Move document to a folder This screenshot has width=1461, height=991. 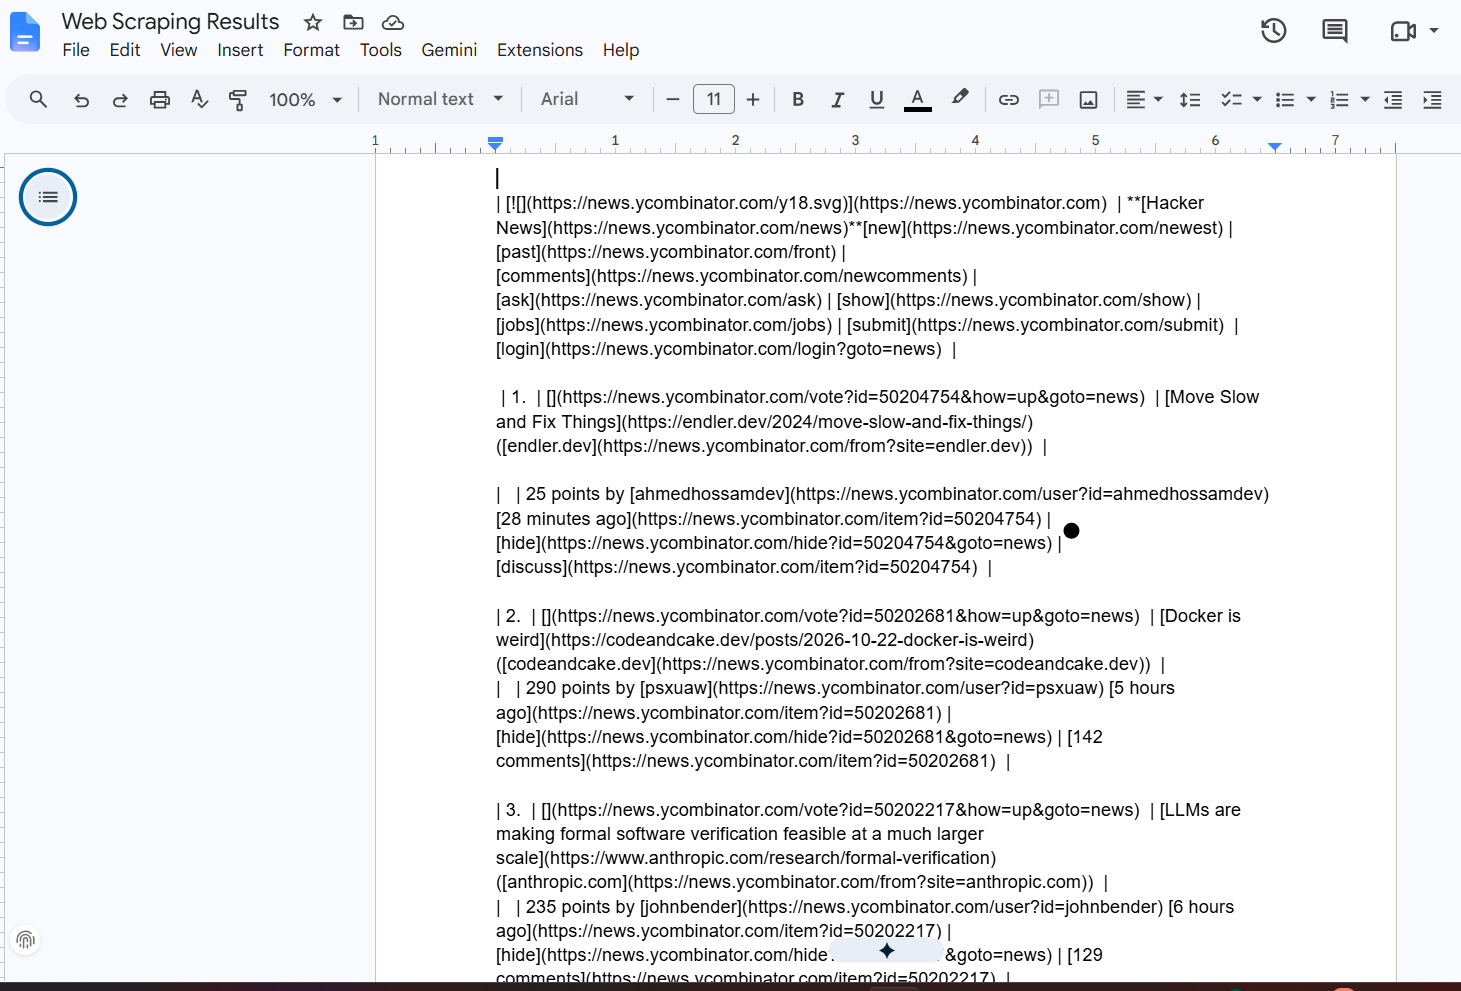(353, 22)
